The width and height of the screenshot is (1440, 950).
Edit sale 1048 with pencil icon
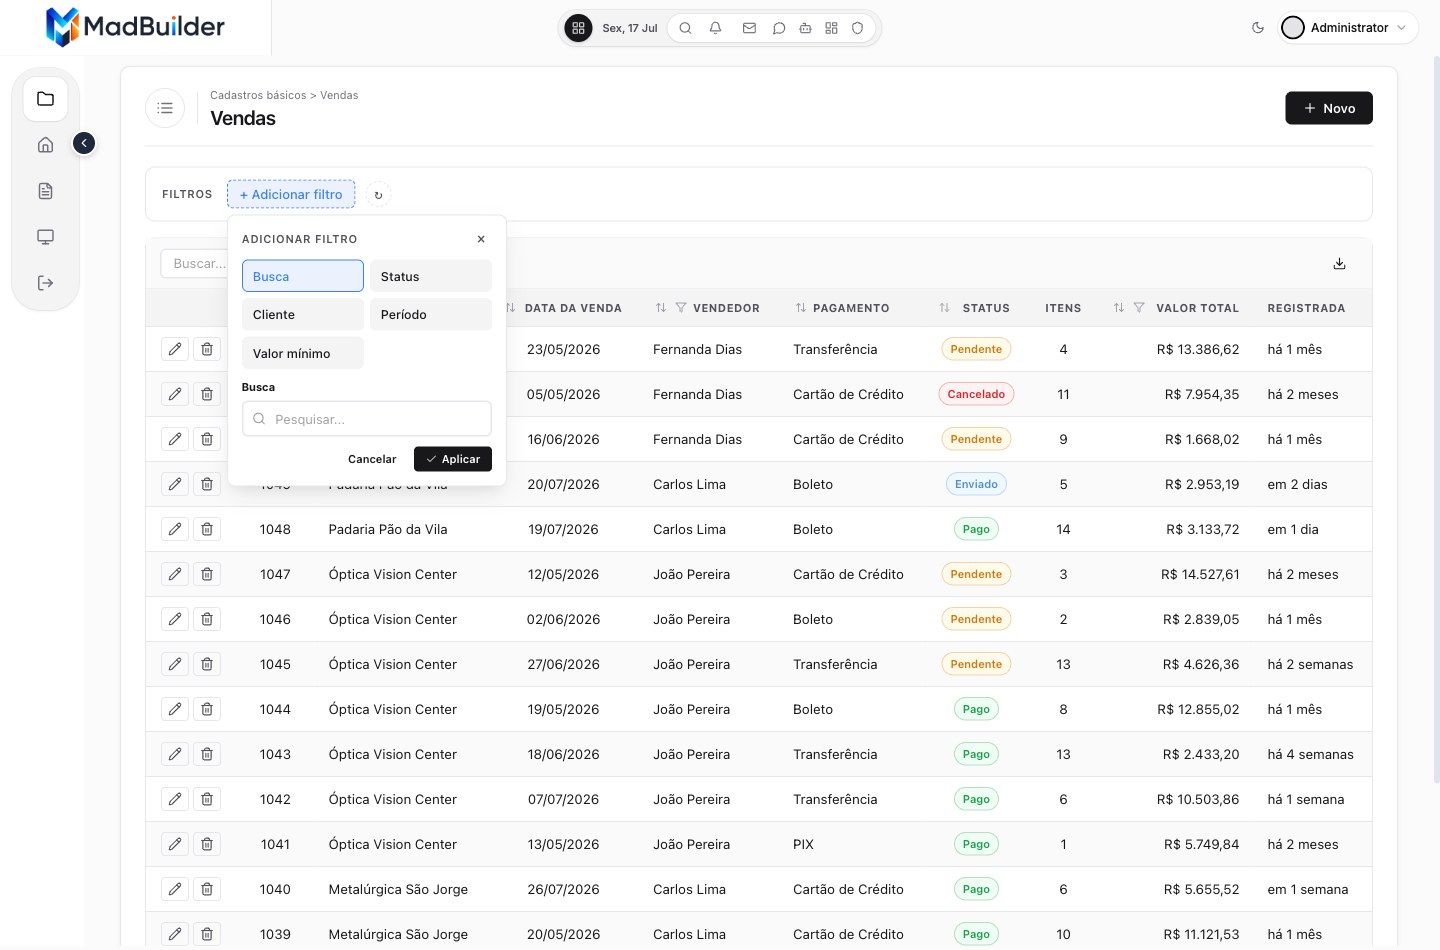(175, 529)
